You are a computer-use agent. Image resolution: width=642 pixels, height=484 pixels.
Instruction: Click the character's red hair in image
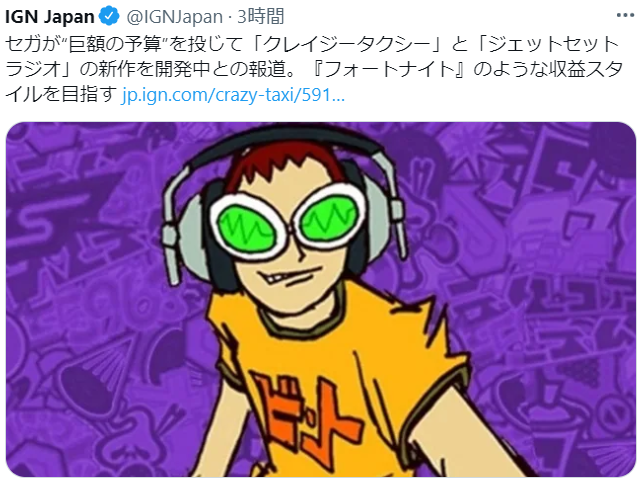tap(287, 164)
